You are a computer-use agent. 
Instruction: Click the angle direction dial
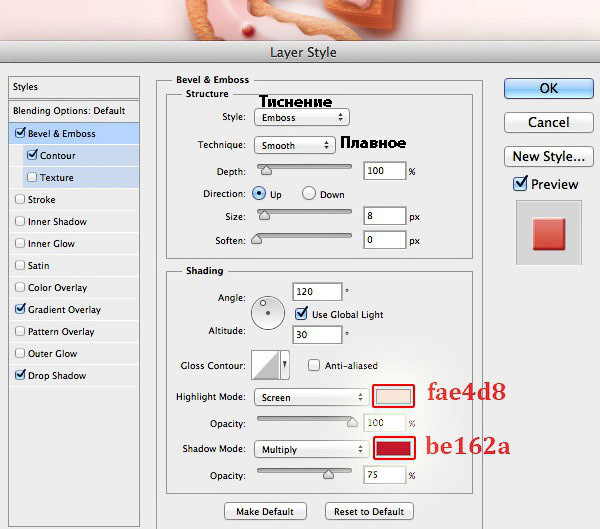point(268,313)
